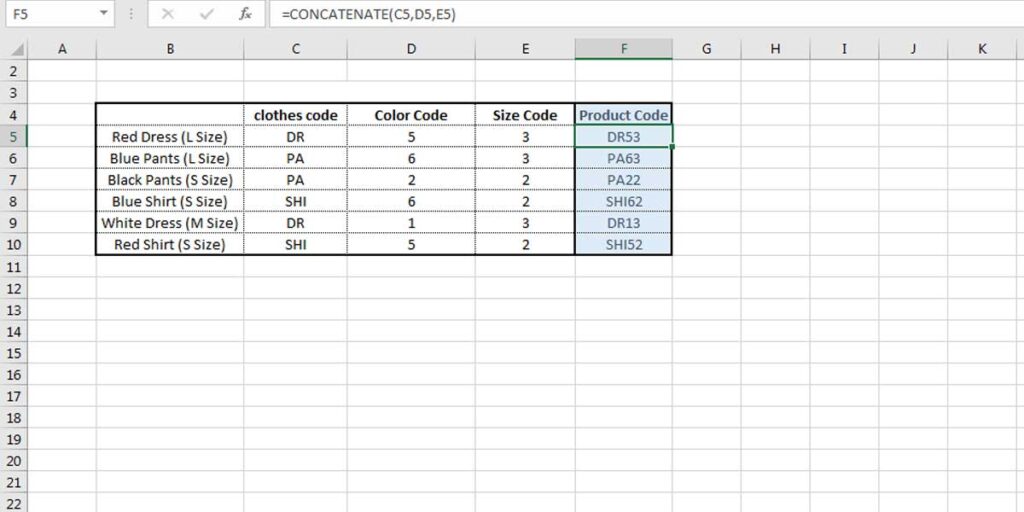This screenshot has height=512, width=1024.
Task: Select column B header
Action: tap(170, 49)
